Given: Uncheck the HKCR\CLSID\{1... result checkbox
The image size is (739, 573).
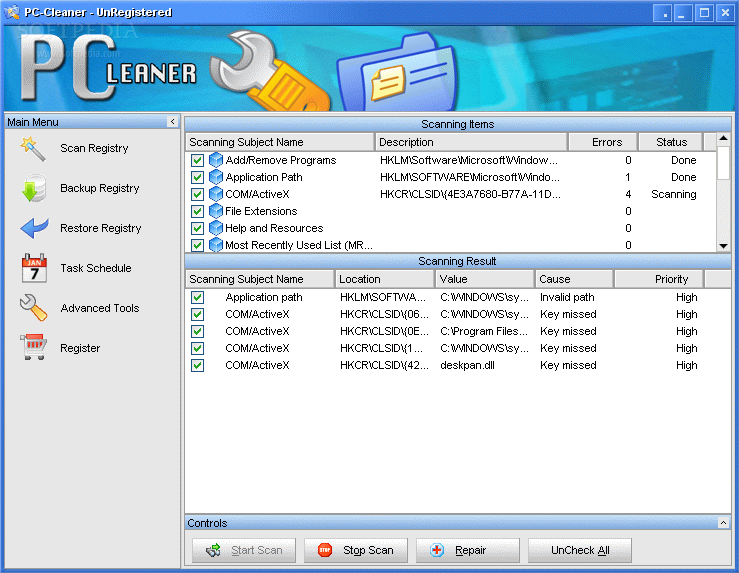Looking at the screenshot, I should (197, 348).
